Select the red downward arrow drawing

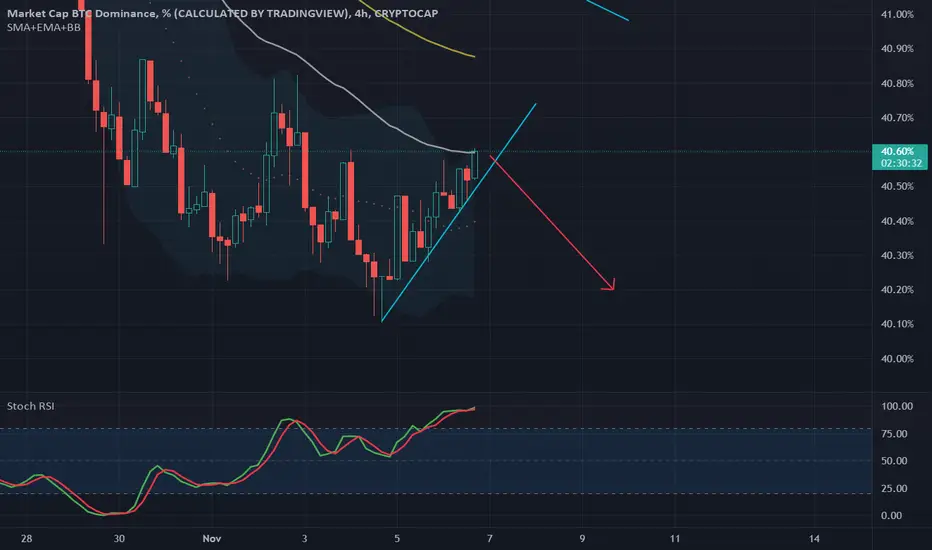[x=552, y=222]
